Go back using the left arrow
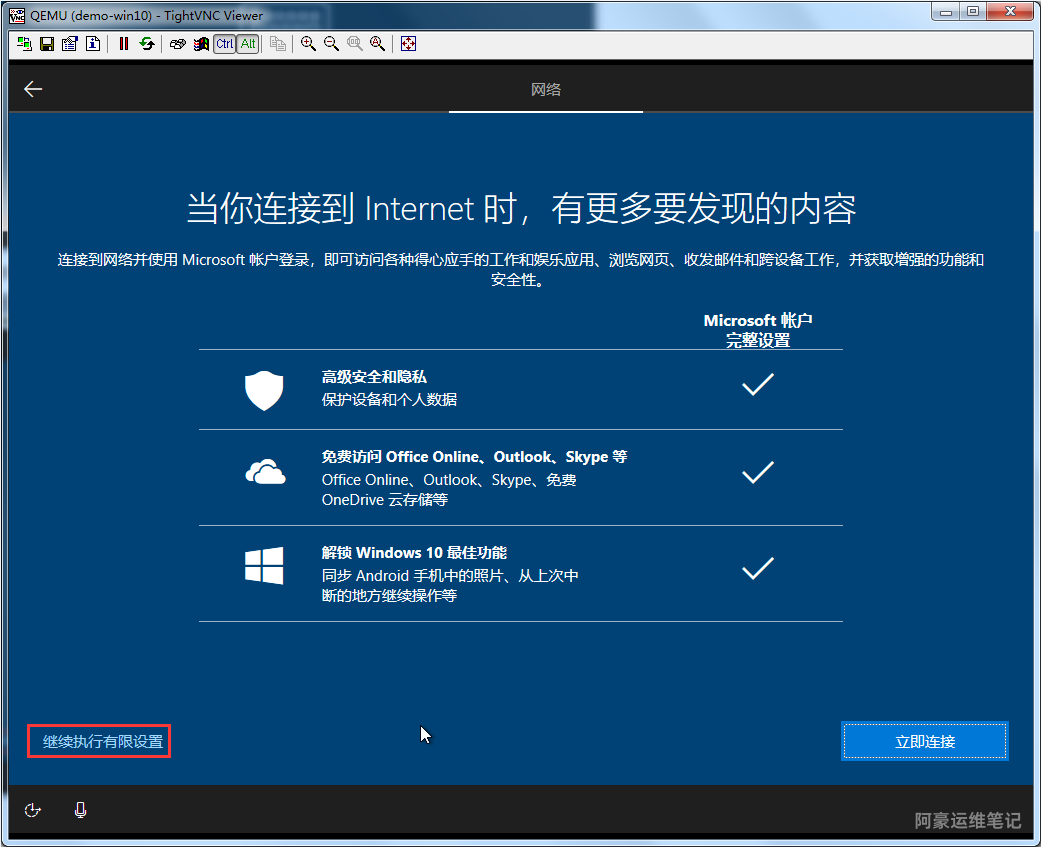The height and width of the screenshot is (847, 1041). tap(33, 89)
